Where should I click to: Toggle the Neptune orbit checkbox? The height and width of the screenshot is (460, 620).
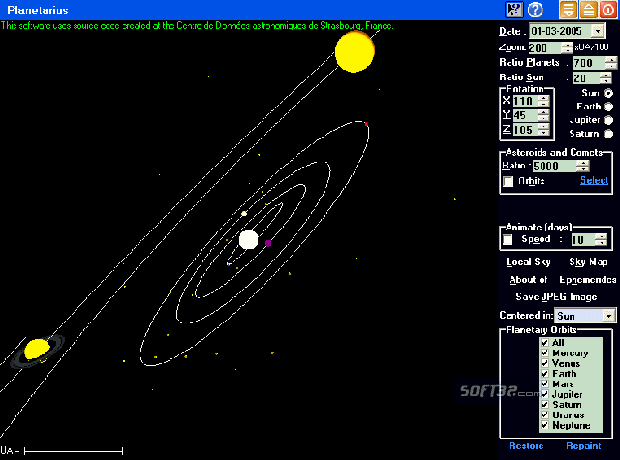pyautogui.click(x=545, y=425)
